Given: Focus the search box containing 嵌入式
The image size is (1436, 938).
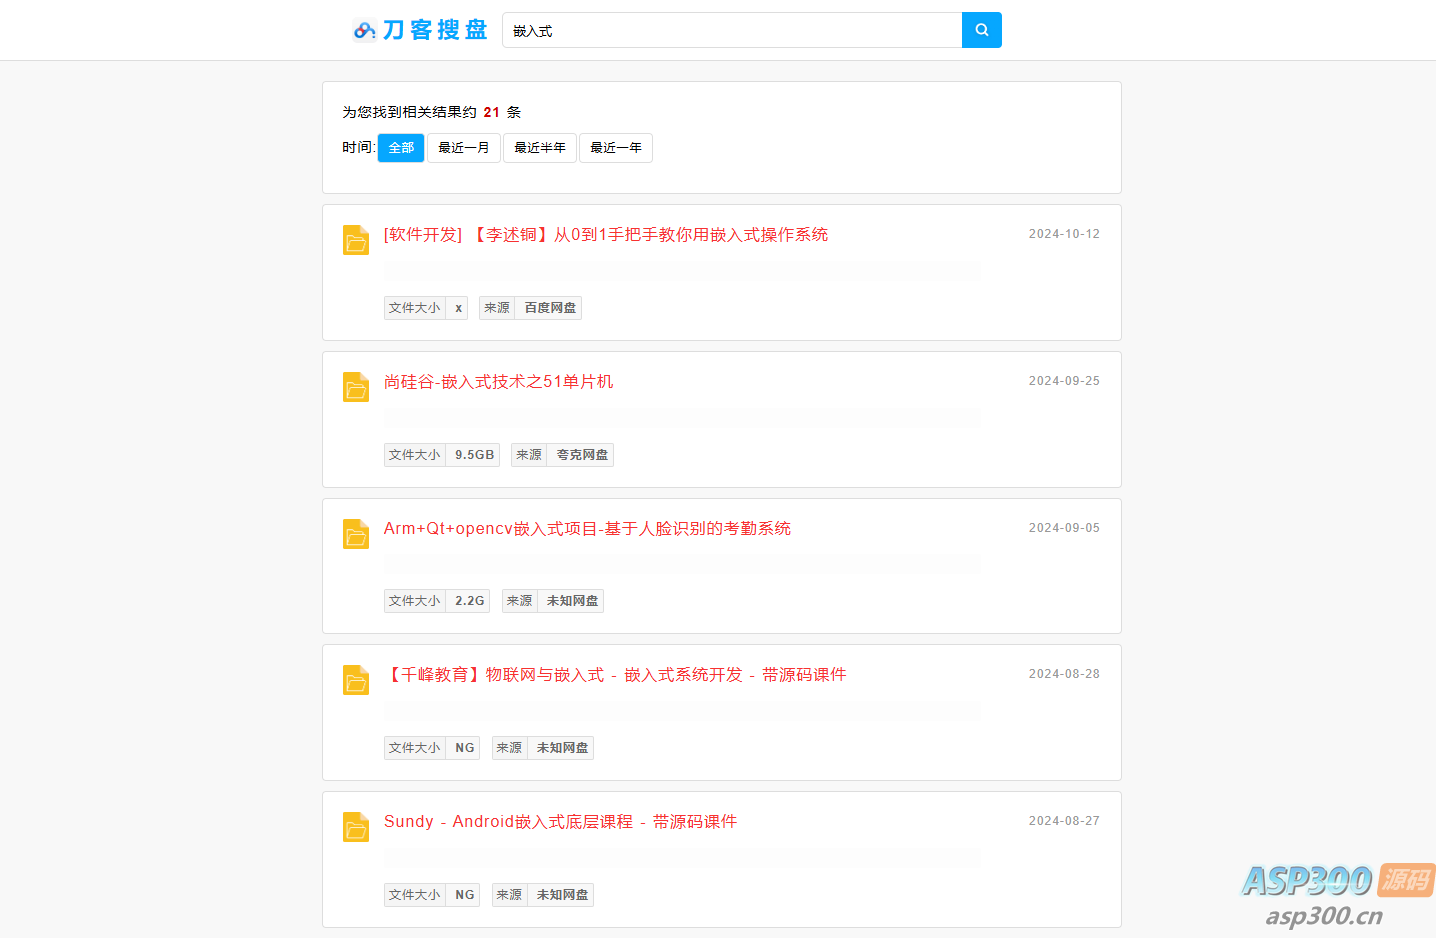Looking at the screenshot, I should click(731, 31).
